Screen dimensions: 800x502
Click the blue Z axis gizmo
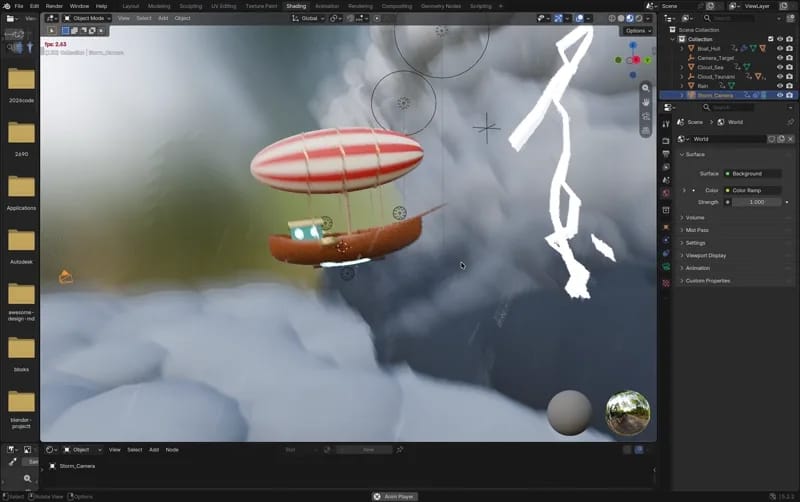pyautogui.click(x=633, y=45)
